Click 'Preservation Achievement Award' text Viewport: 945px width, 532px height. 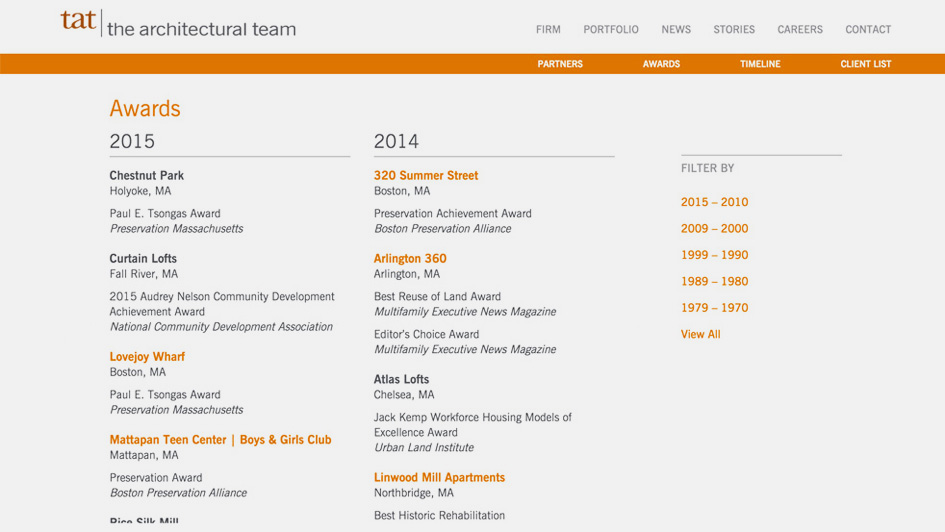[x=453, y=213]
